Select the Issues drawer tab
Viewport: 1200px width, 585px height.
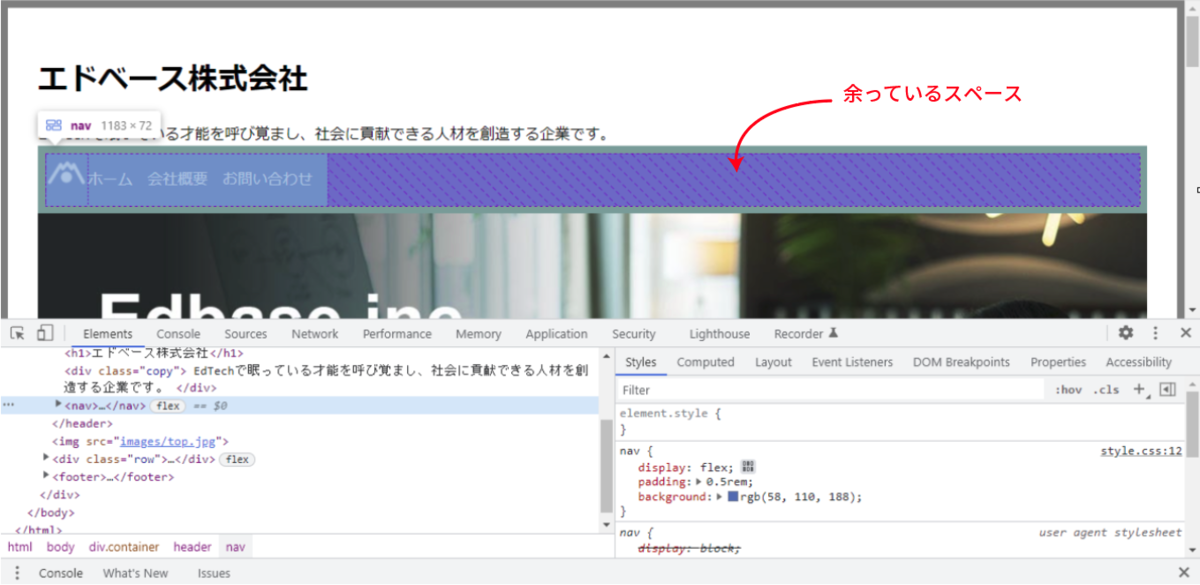click(x=213, y=573)
